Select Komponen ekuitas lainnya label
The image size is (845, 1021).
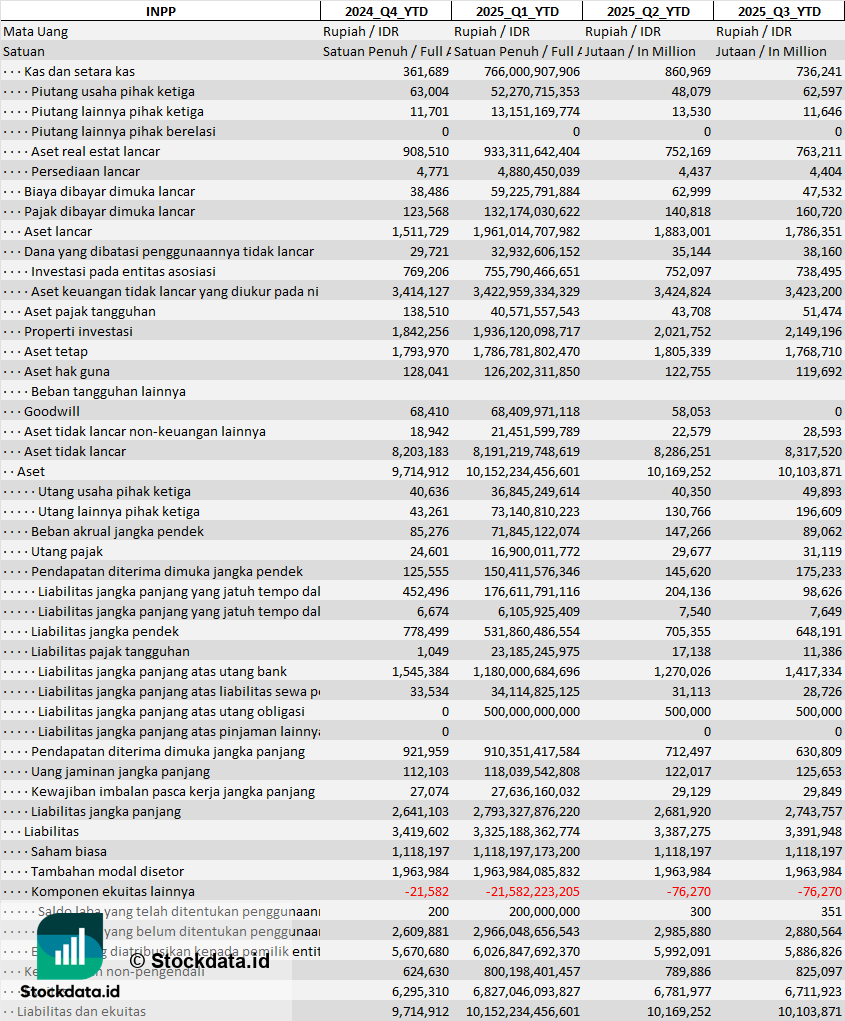[113, 892]
